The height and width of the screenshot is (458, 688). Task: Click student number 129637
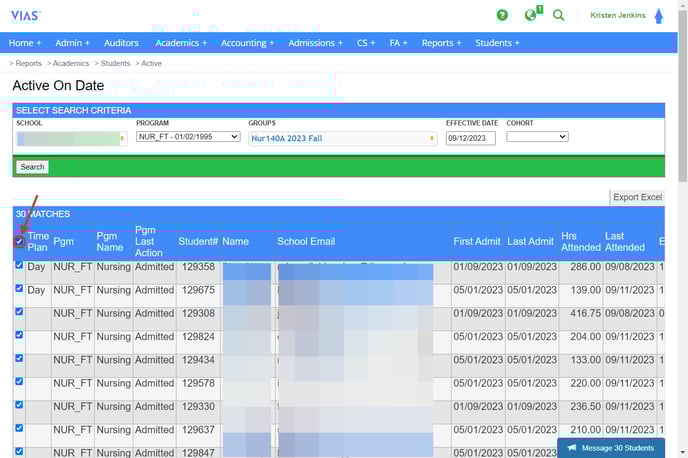(198, 429)
